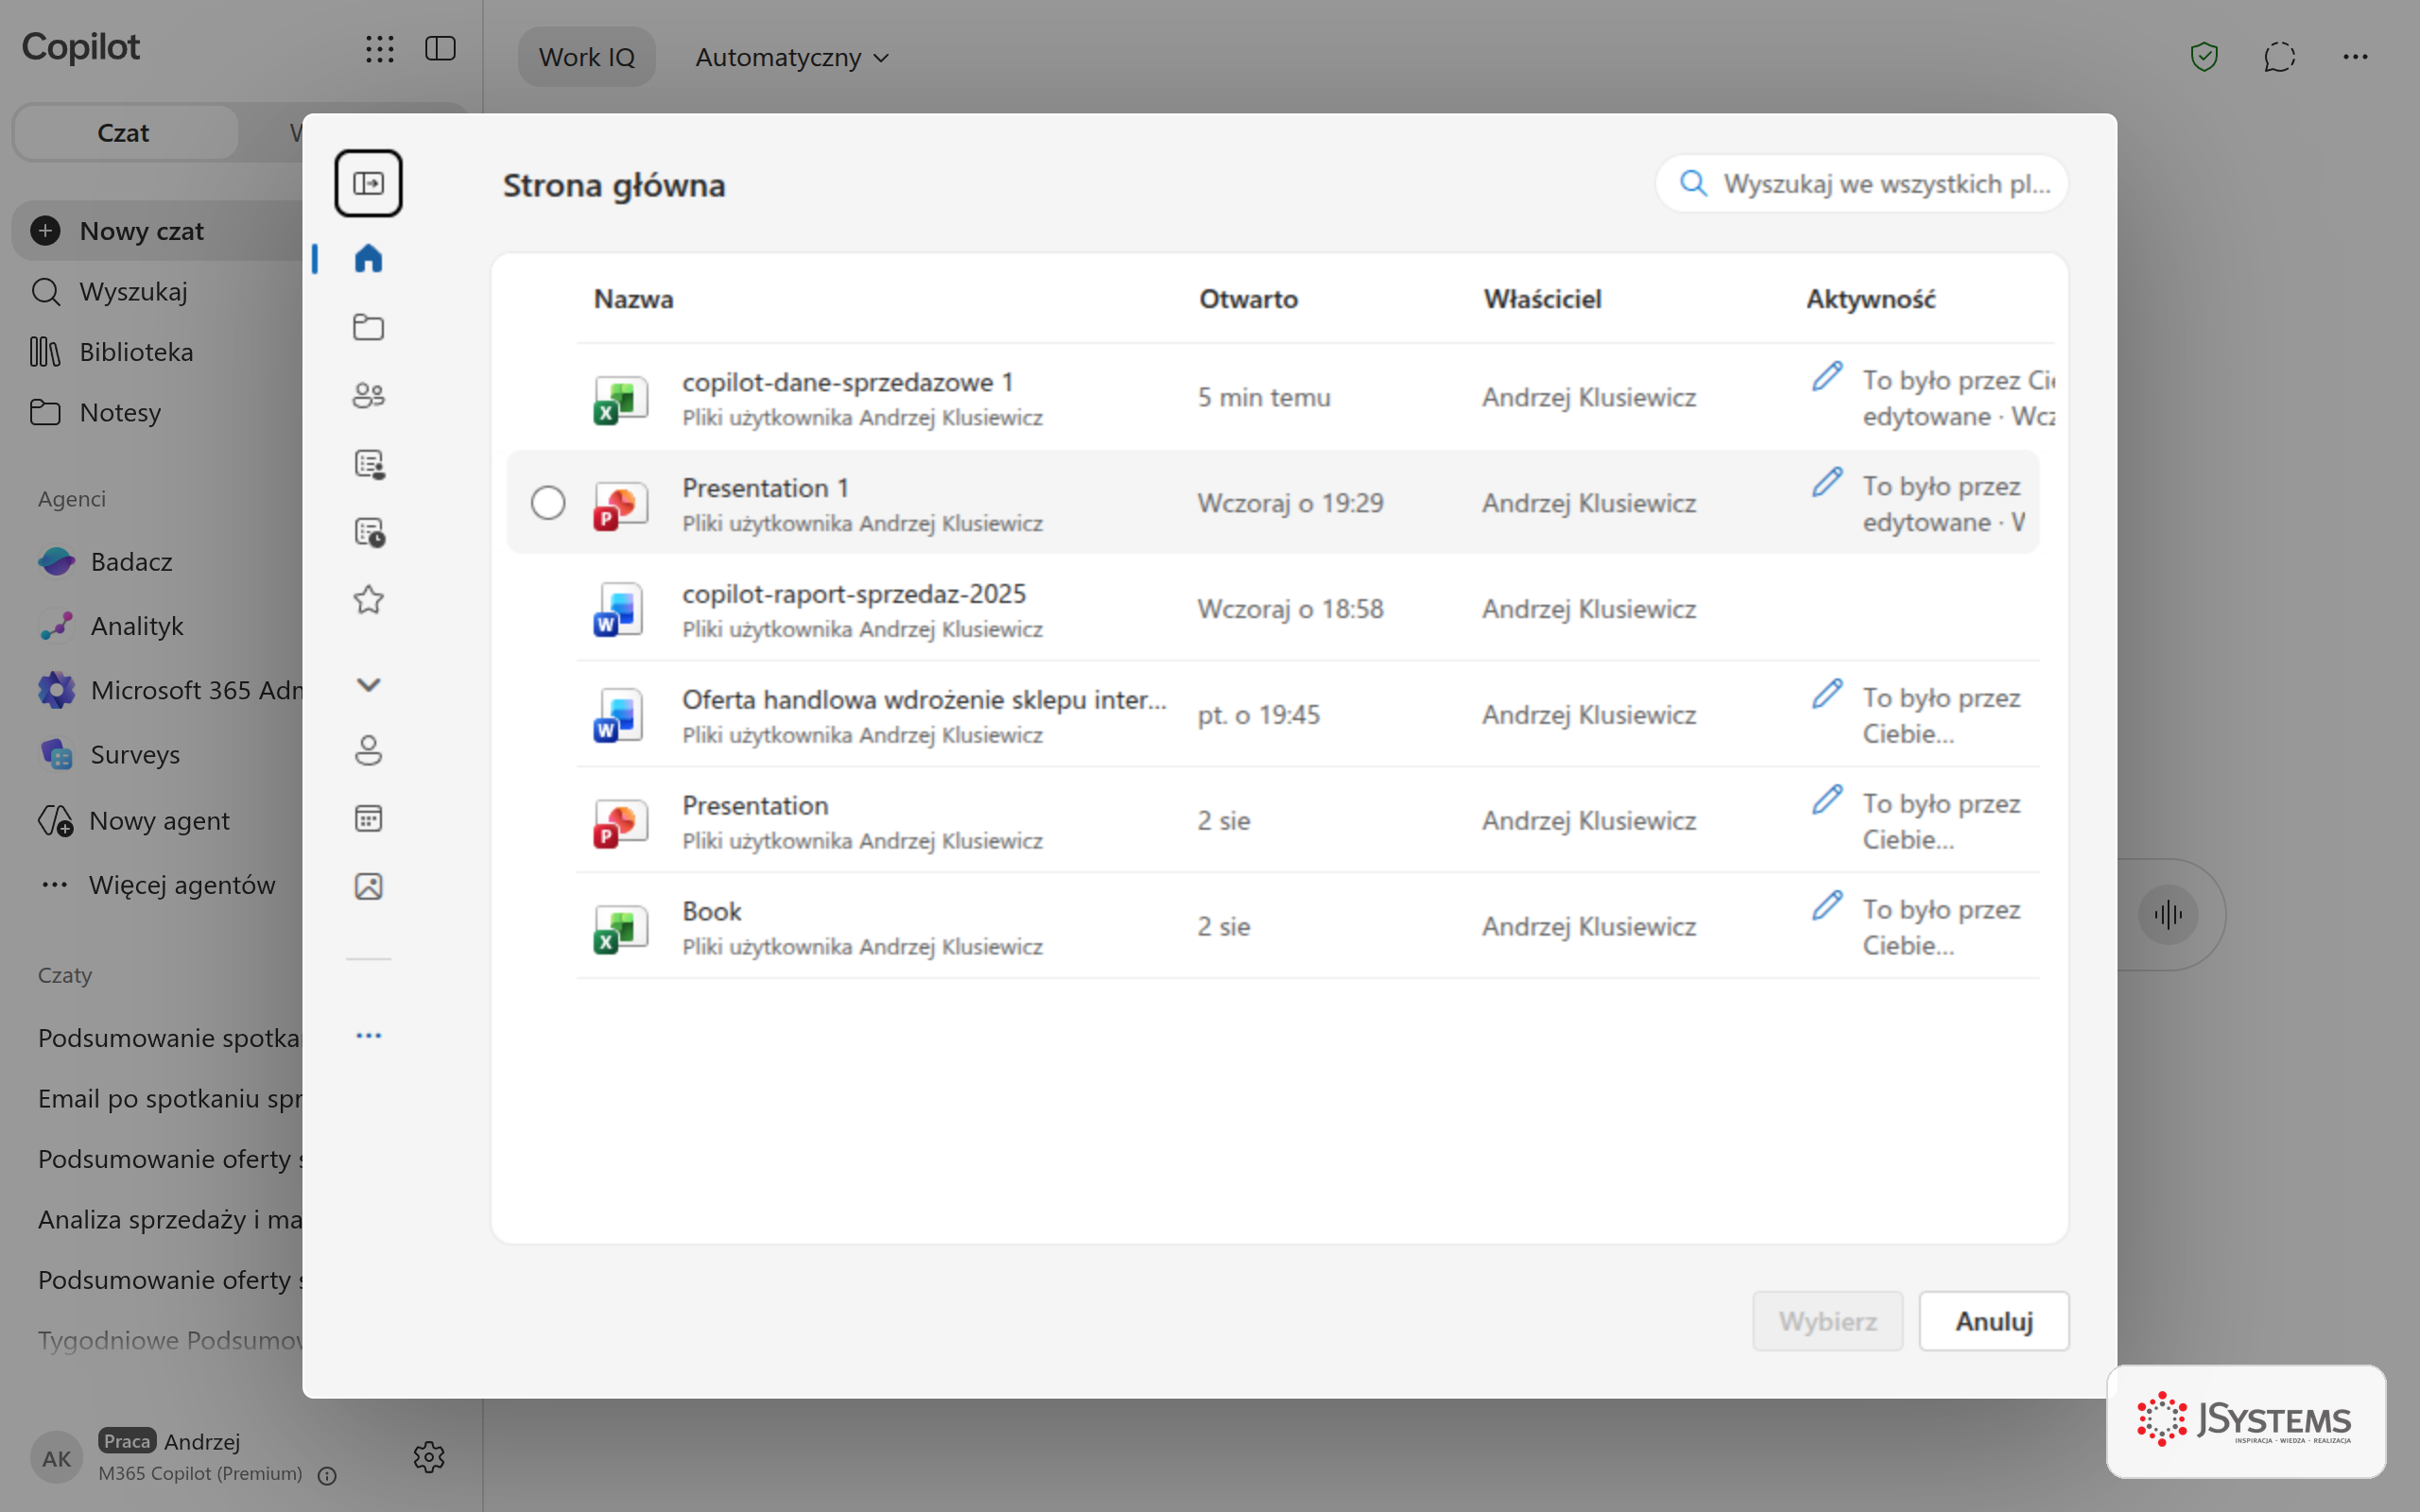This screenshot has height=1512, width=2420.
Task: Sort by the Właściciel column header
Action: tap(1542, 299)
